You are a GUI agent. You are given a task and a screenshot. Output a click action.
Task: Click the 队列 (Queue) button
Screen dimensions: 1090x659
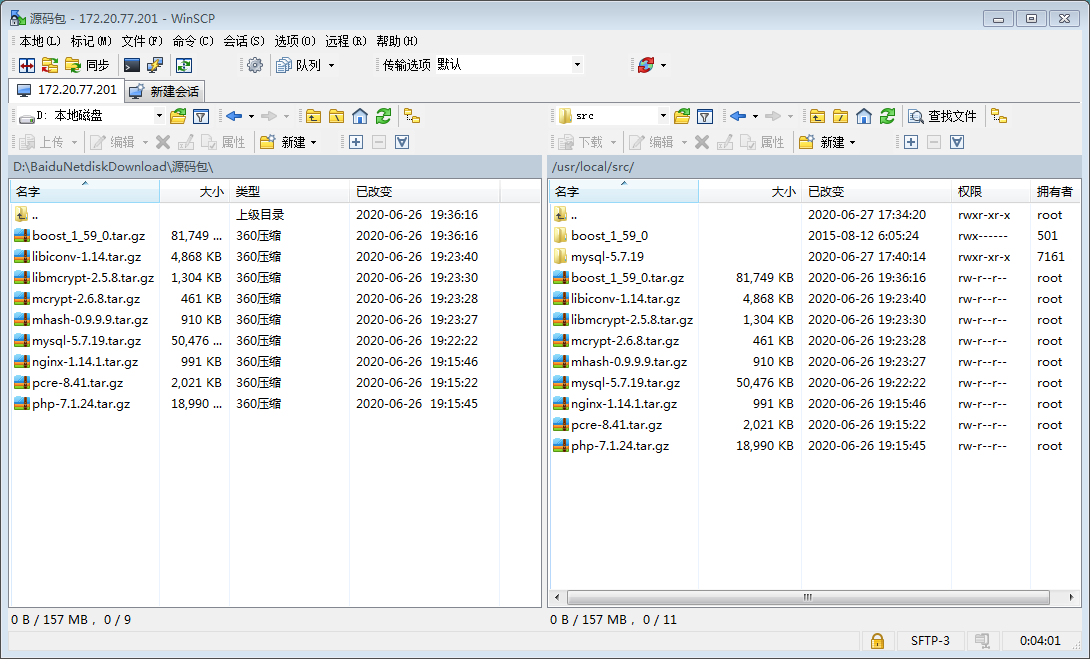(298, 65)
